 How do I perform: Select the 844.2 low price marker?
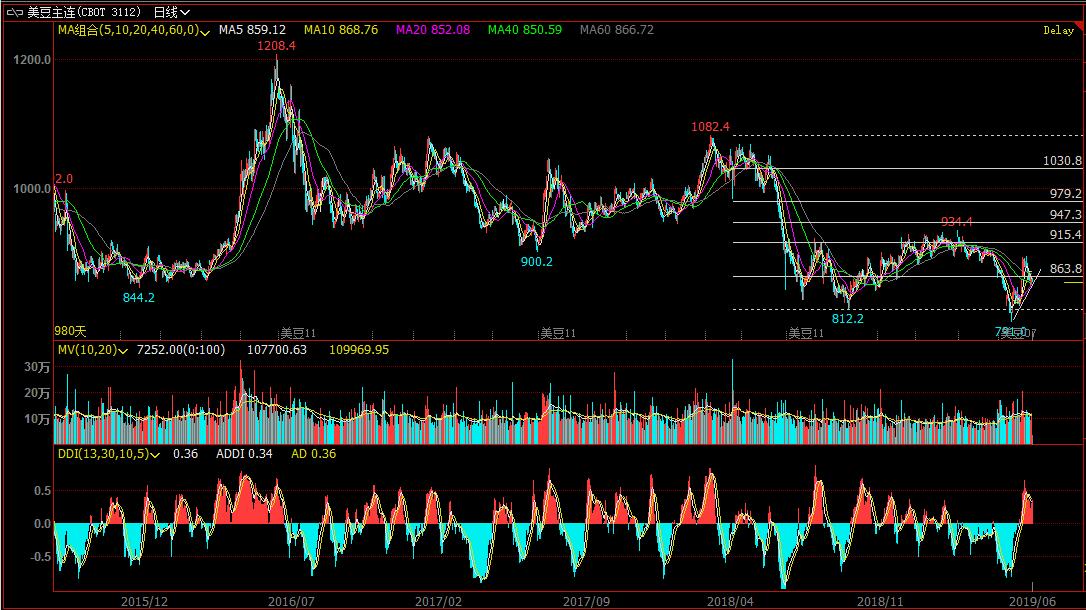pos(139,297)
